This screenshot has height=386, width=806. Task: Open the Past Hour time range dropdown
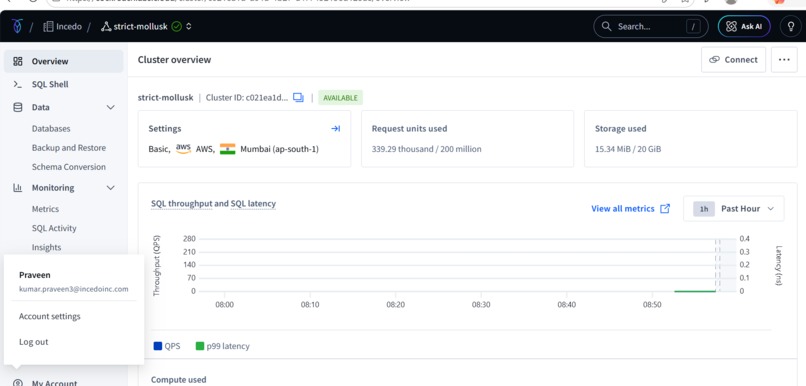tap(734, 209)
